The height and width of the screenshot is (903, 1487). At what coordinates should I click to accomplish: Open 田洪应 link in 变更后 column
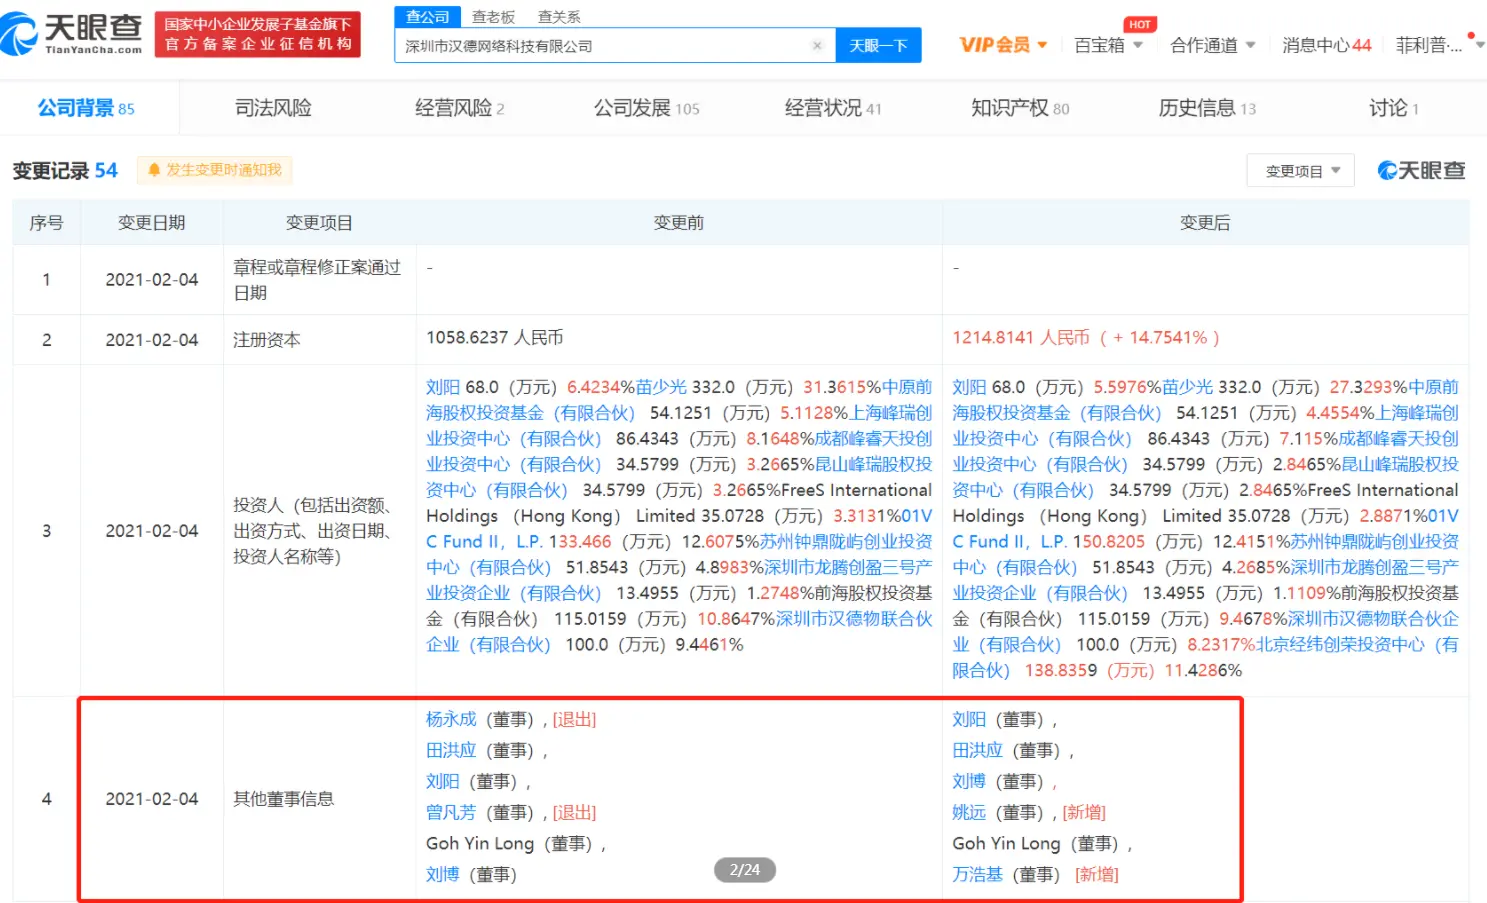click(977, 750)
